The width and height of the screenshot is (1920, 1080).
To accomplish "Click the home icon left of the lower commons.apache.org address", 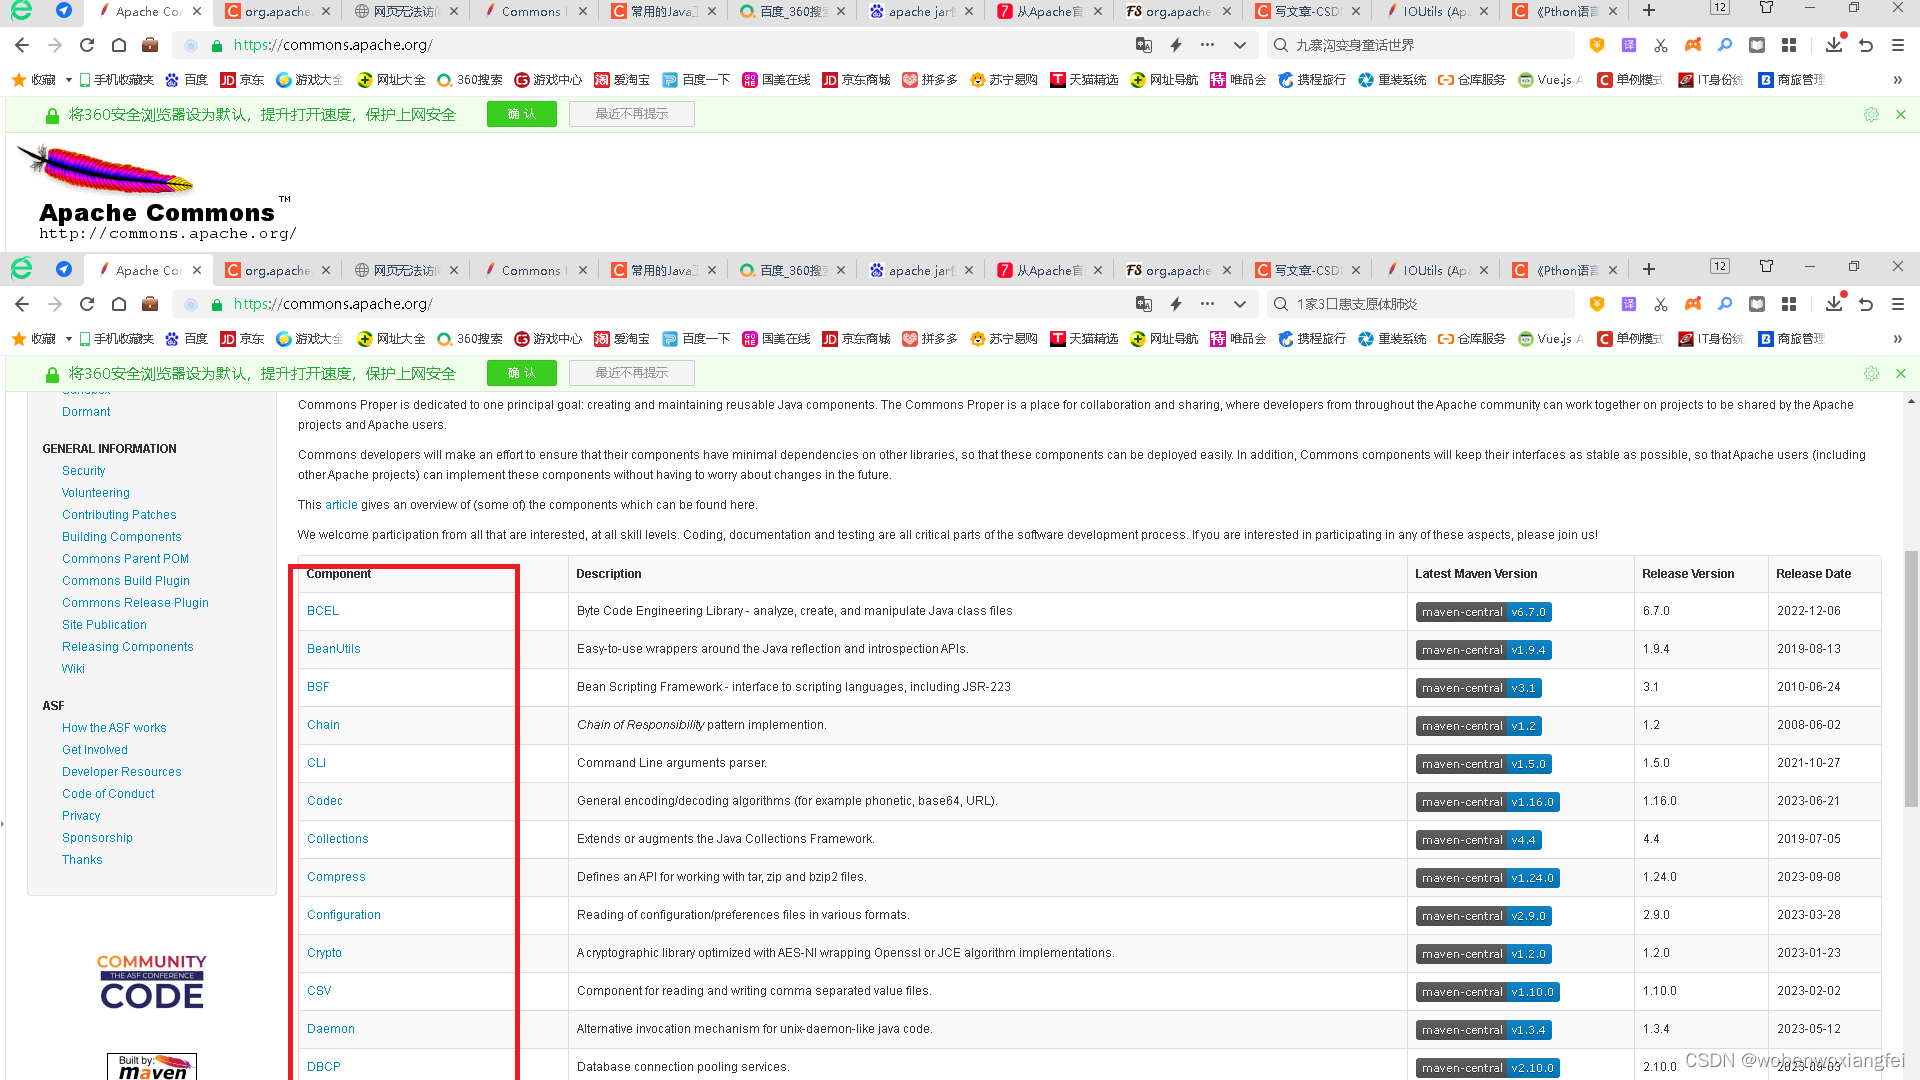I will click(119, 304).
